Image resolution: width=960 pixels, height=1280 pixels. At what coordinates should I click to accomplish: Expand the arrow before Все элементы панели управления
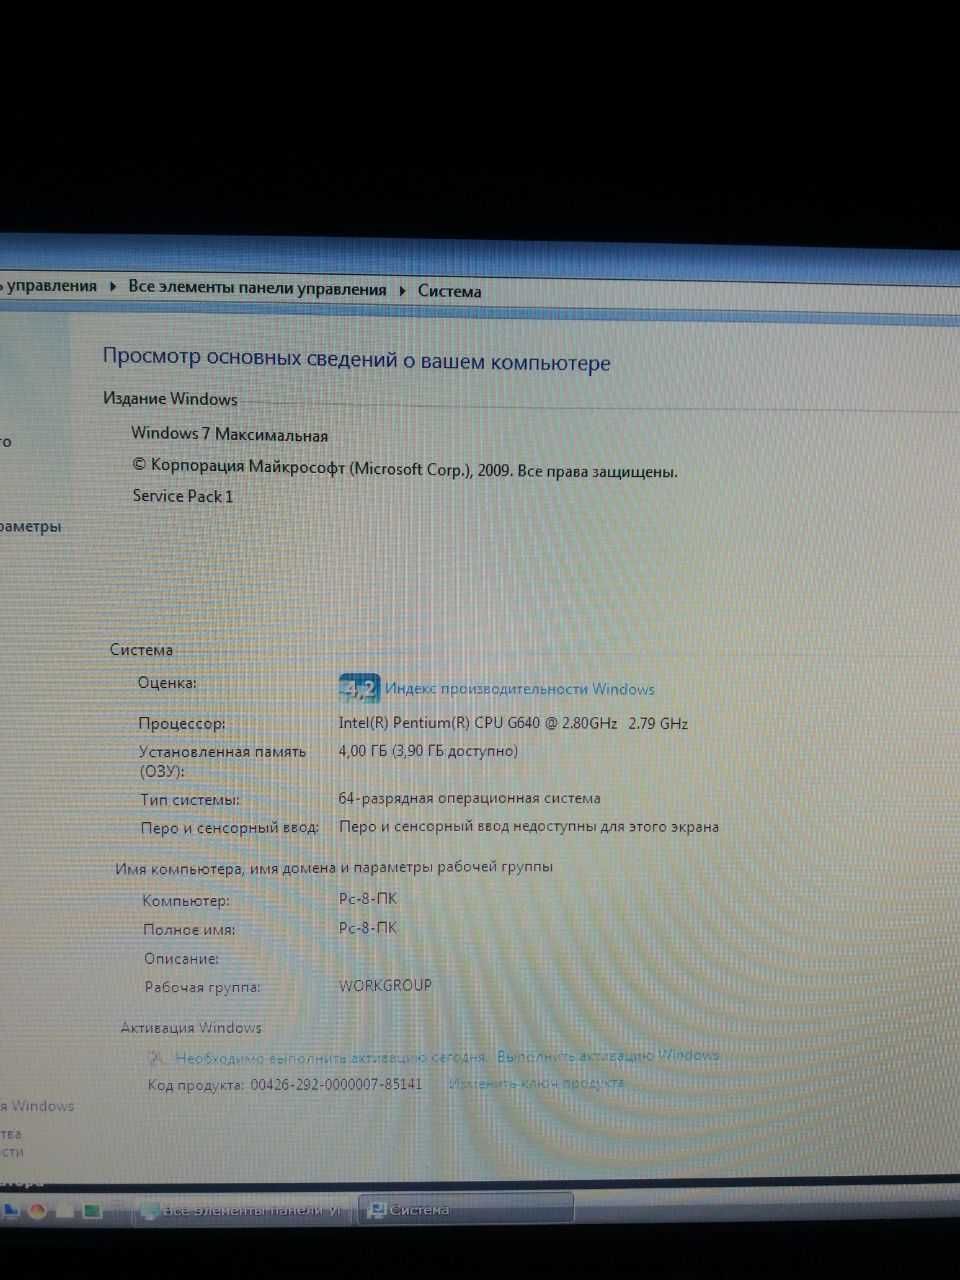tap(113, 288)
